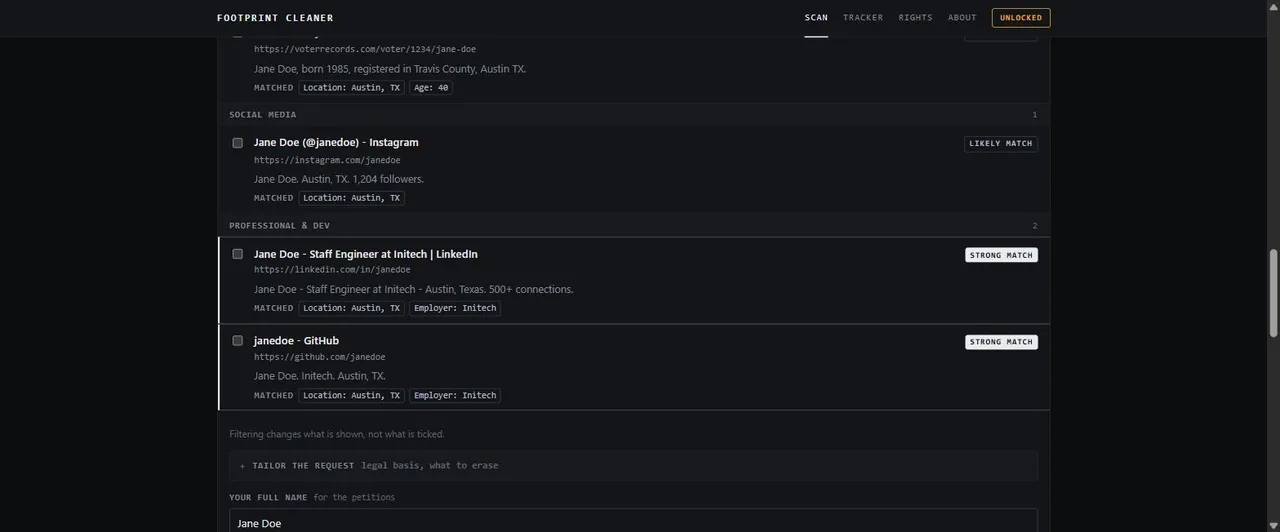Click the Location tag on voter record
Viewport: 1280px width, 532px height.
pyautogui.click(x=351, y=88)
